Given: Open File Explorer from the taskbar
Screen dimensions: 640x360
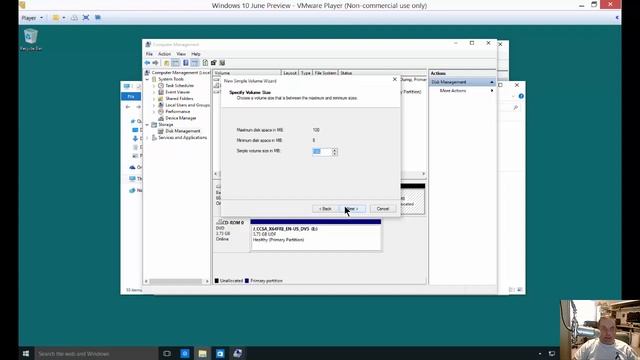Looking at the screenshot, I should [x=202, y=353].
